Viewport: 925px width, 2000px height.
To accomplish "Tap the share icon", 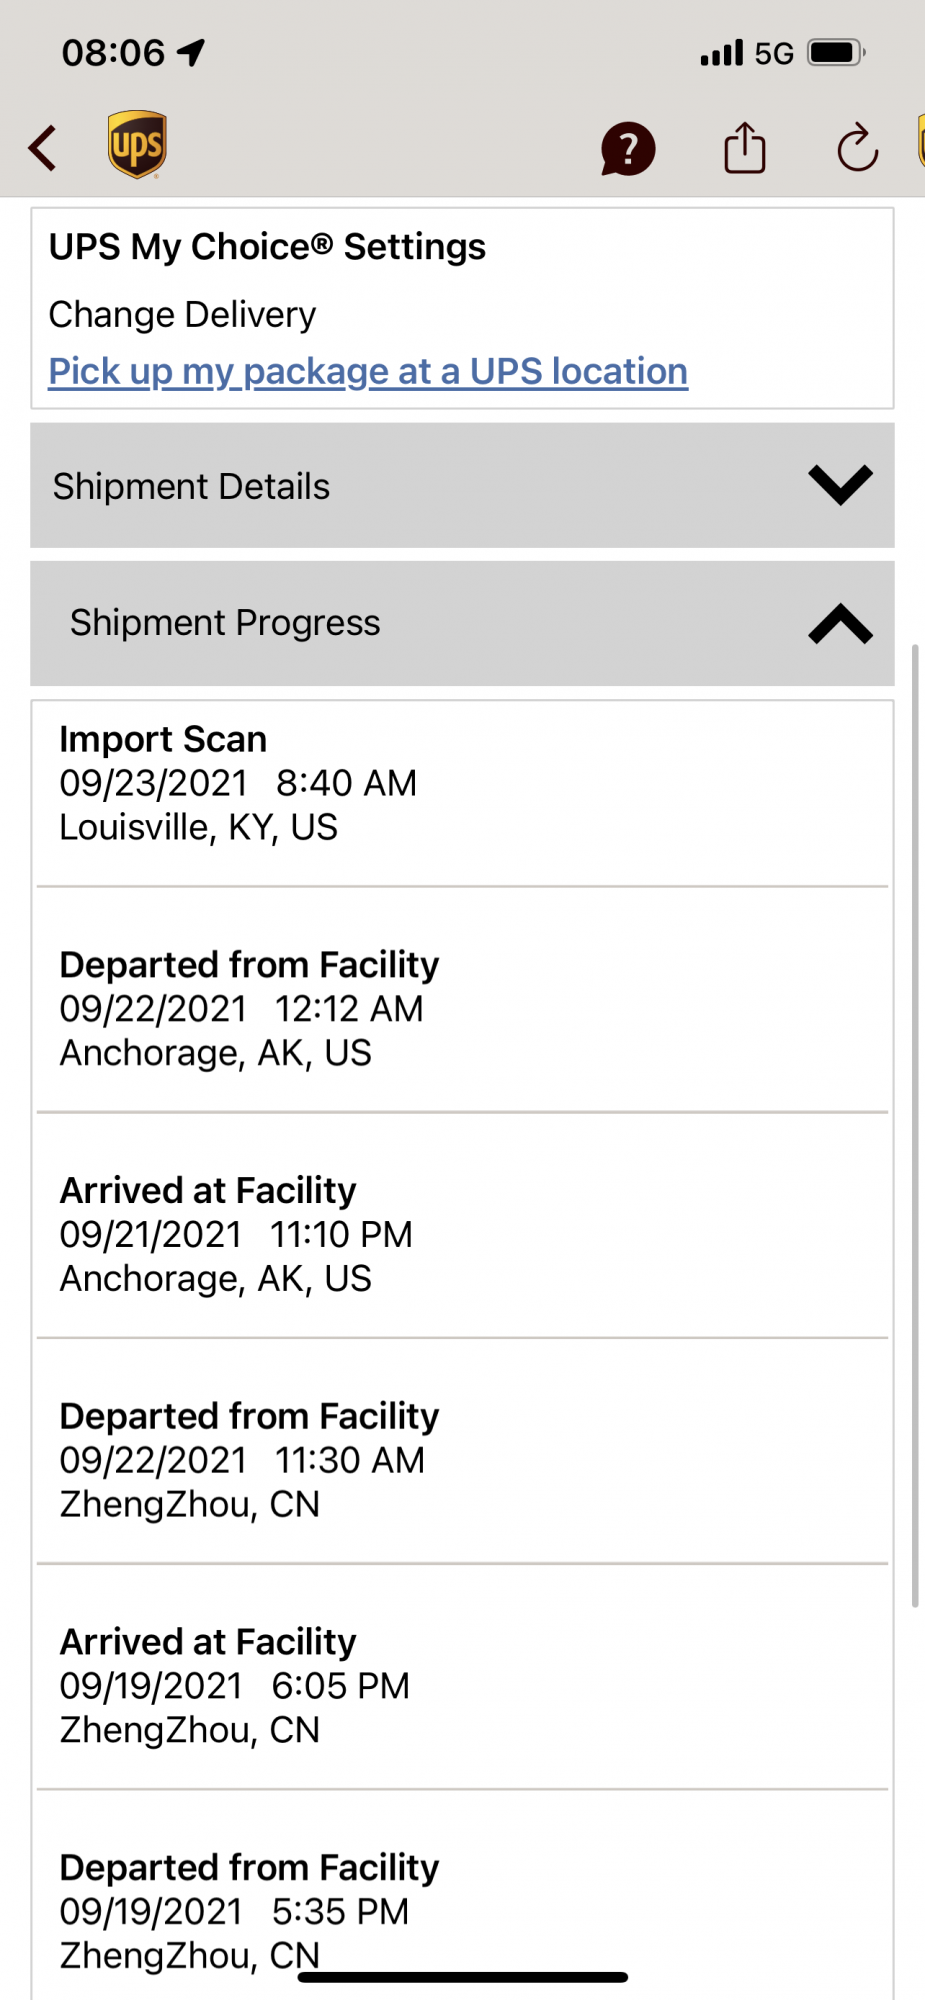I will (x=744, y=148).
